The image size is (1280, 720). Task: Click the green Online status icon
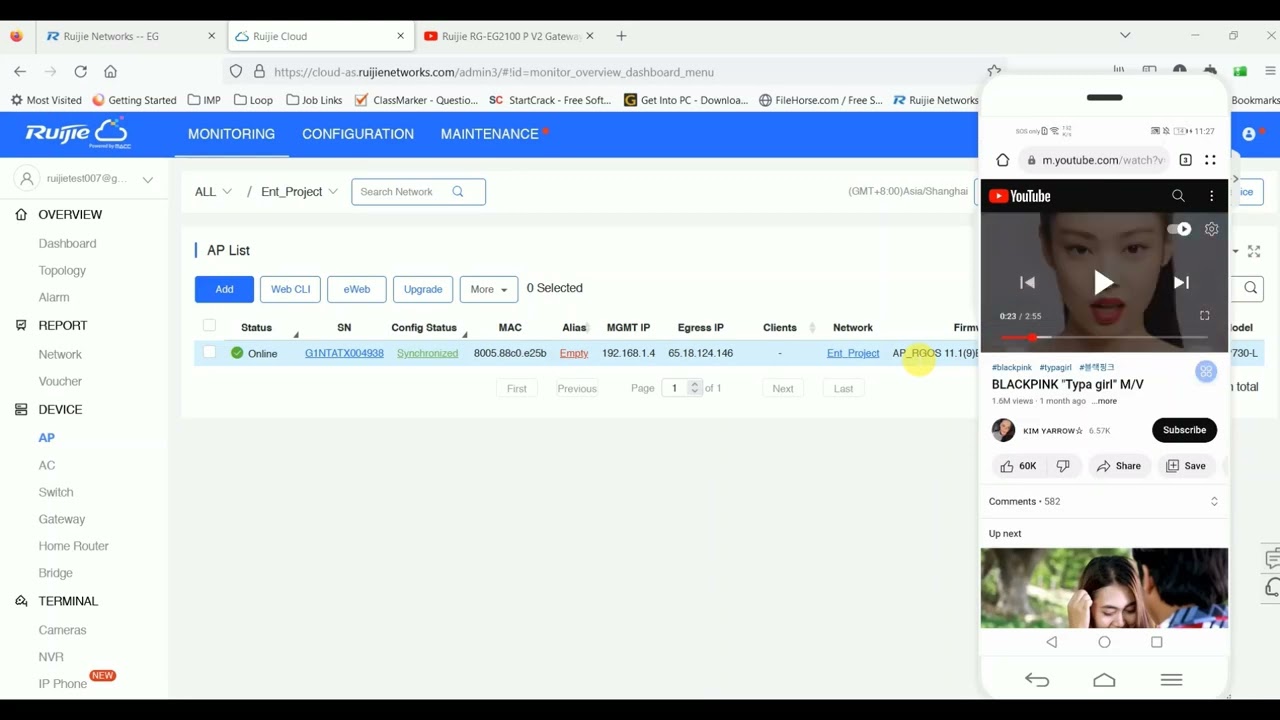(x=237, y=353)
